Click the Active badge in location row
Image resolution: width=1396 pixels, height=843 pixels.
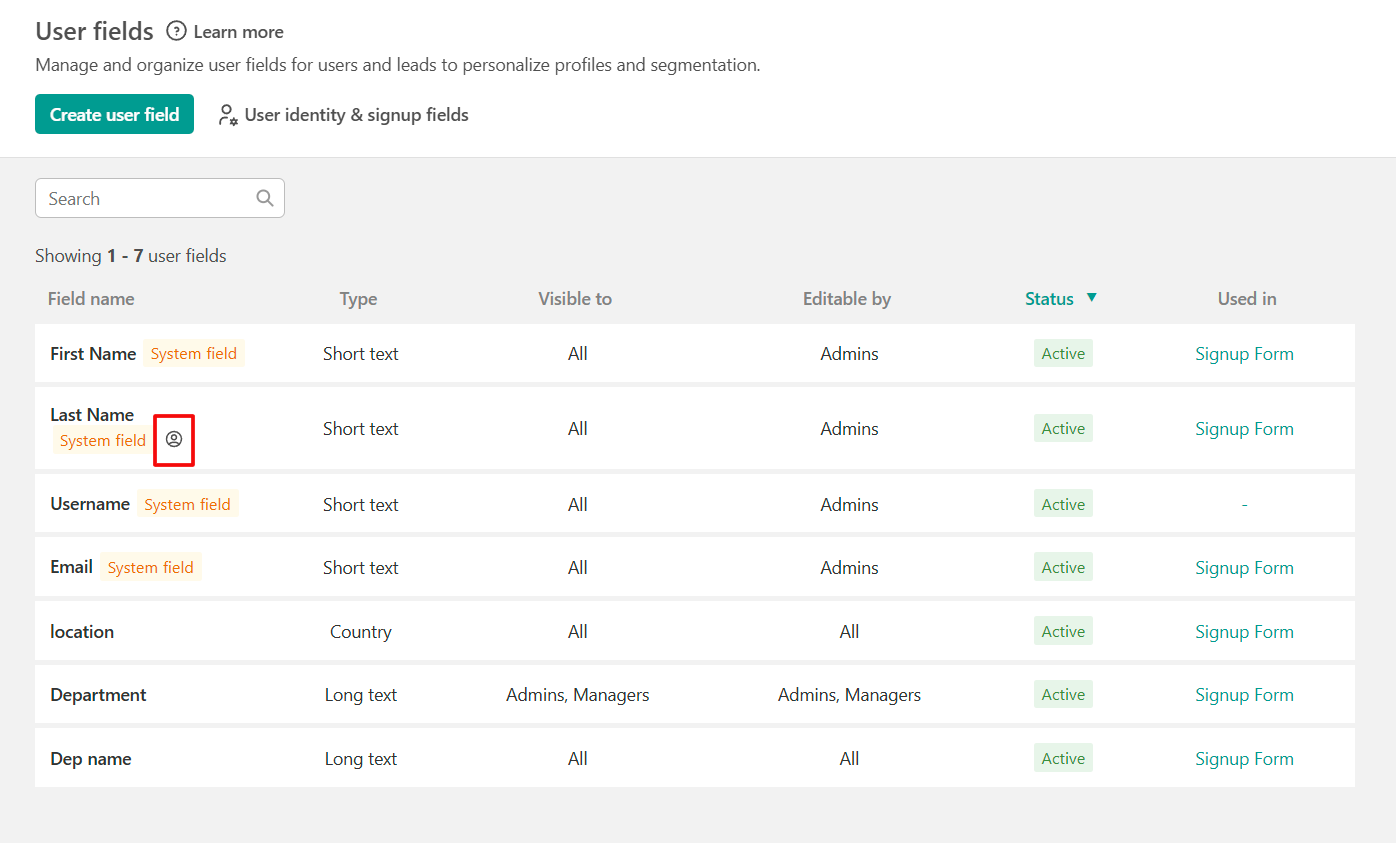tap(1063, 632)
